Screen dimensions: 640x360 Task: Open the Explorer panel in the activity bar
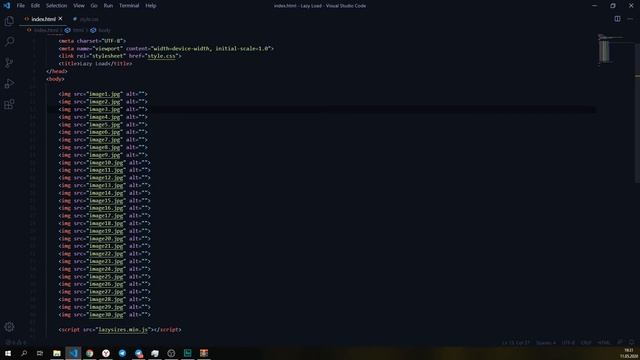point(9,21)
